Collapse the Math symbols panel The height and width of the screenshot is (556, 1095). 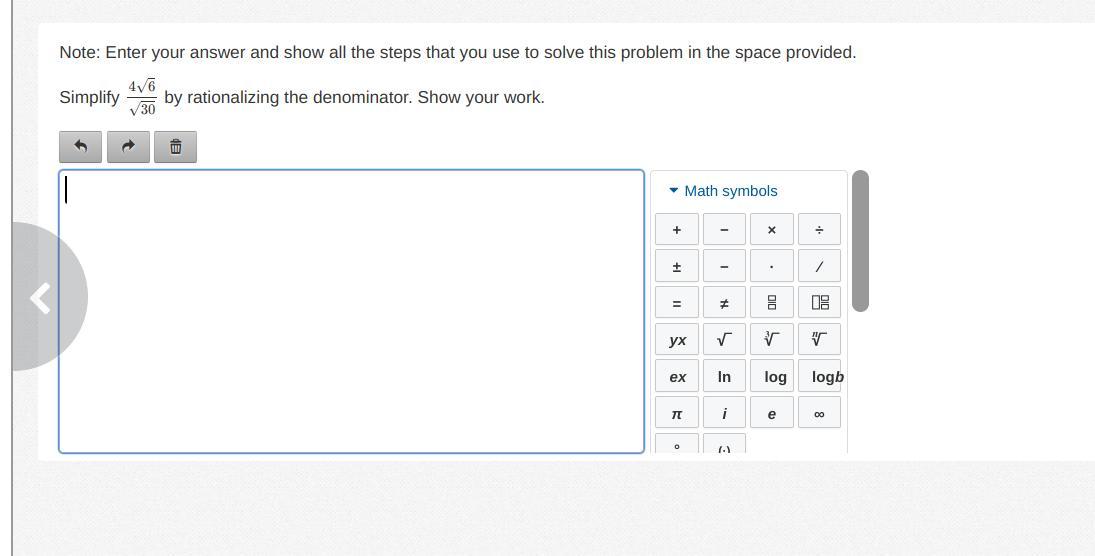723,191
